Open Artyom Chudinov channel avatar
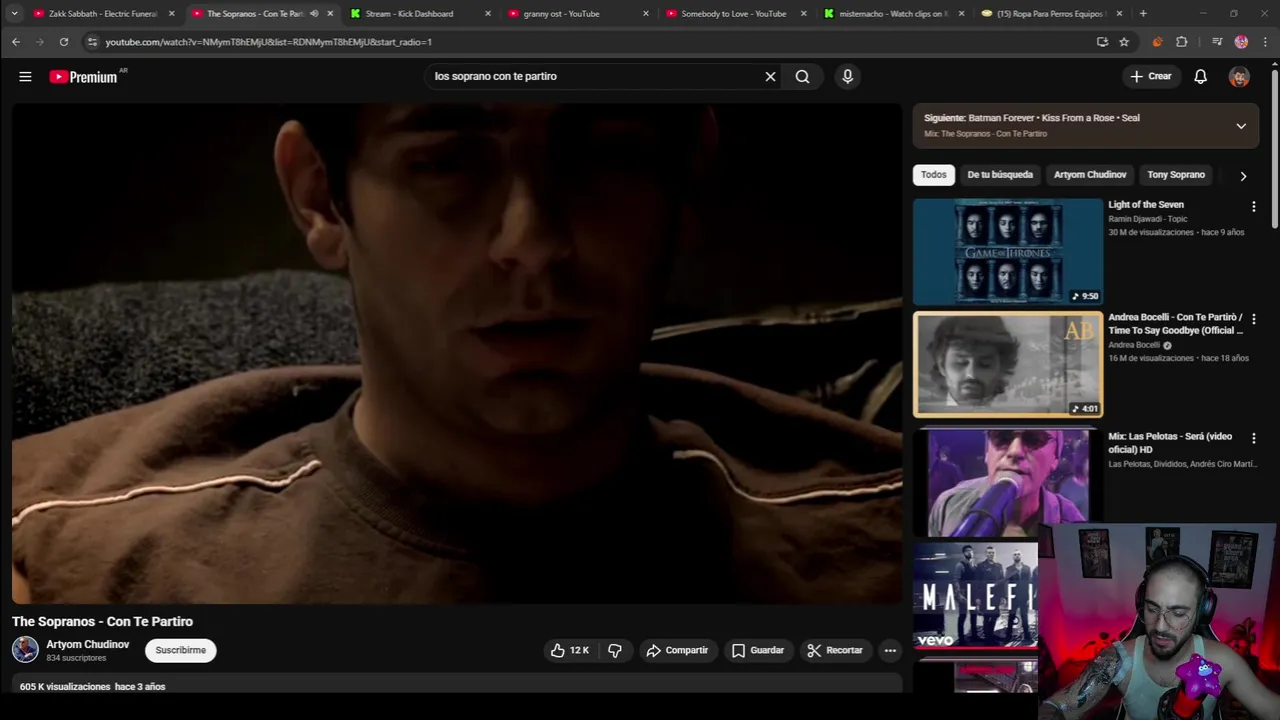This screenshot has height=720, width=1280. click(25, 650)
